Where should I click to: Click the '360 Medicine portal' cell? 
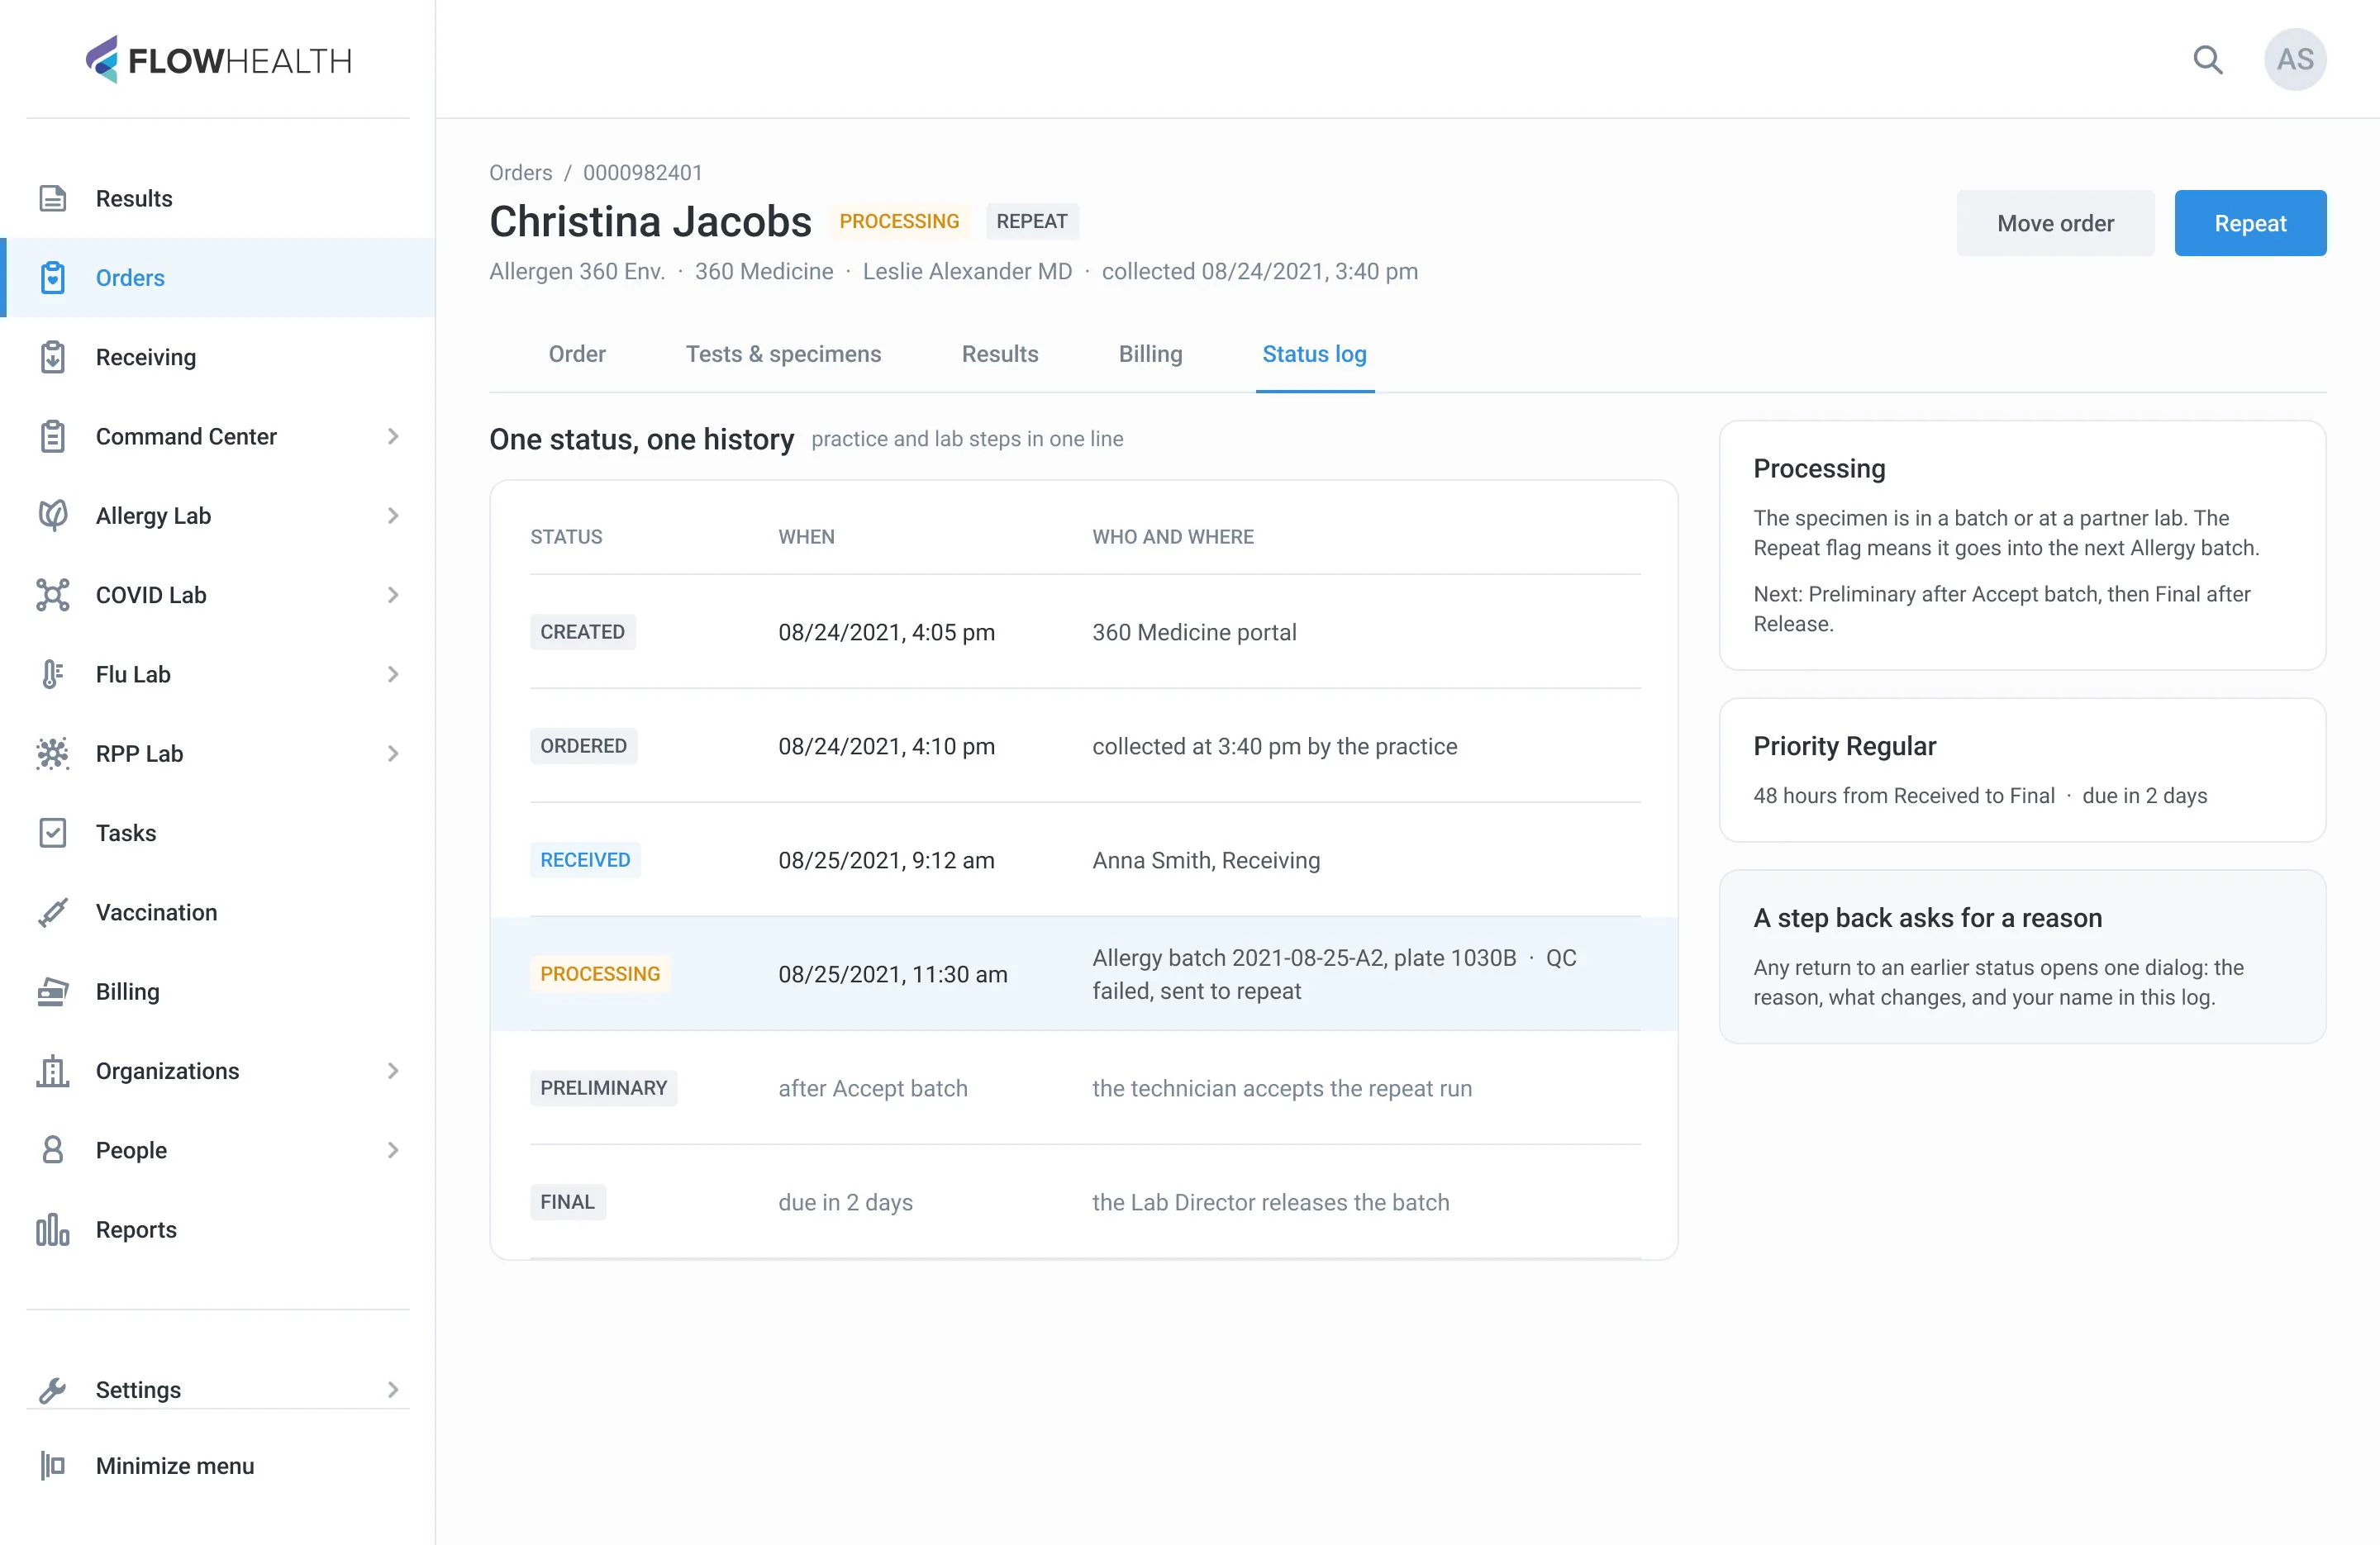(x=1194, y=632)
